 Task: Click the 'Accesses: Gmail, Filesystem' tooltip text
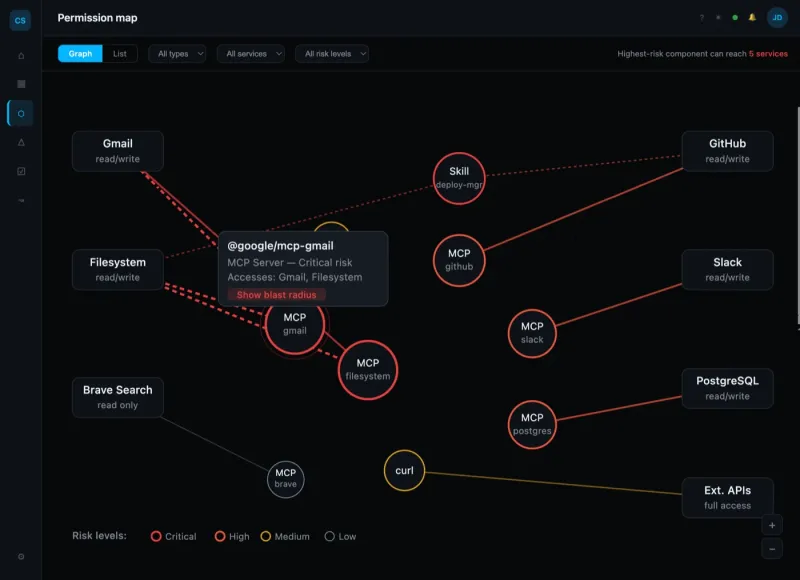[294, 277]
